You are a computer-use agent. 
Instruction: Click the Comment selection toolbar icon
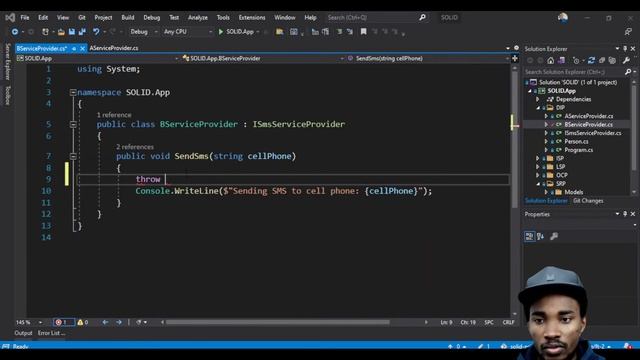[x=339, y=32]
